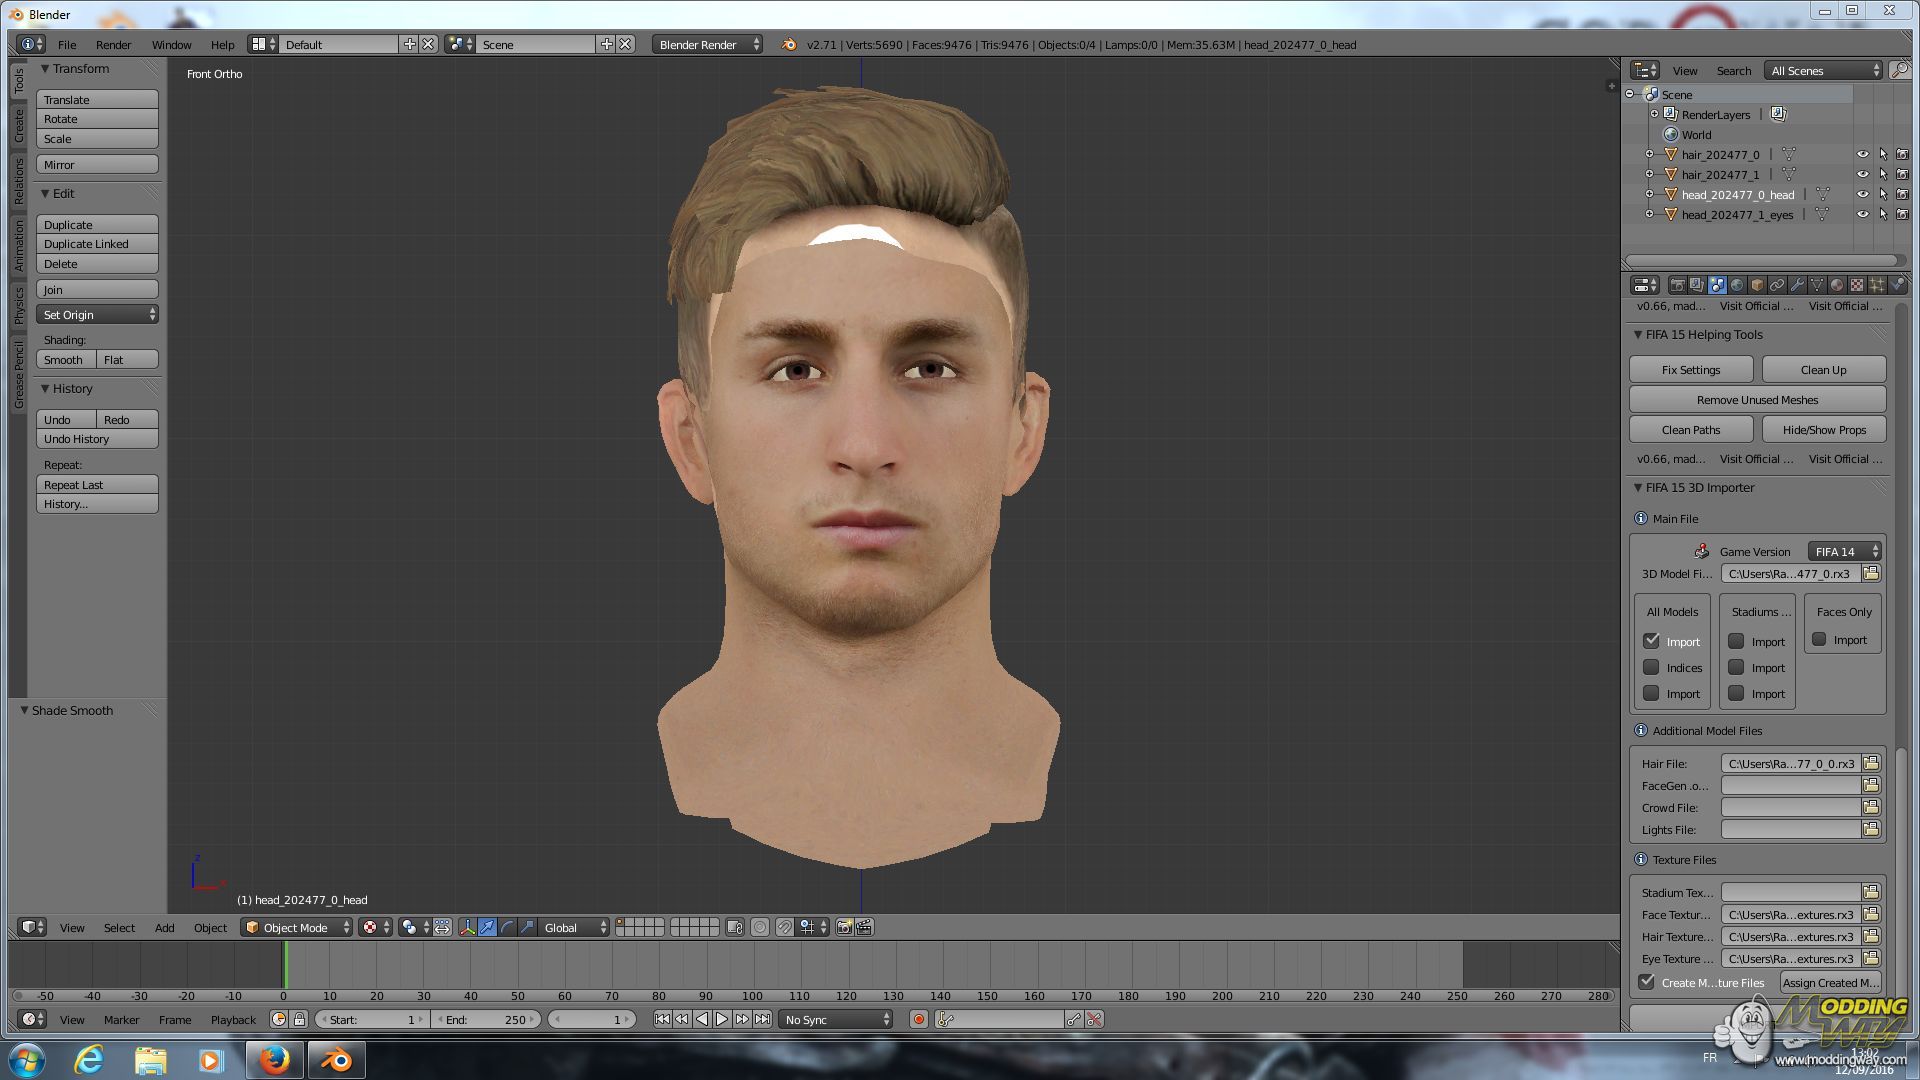The image size is (1920, 1080).
Task: Click the record keyframe red dot icon
Action: point(919,1020)
